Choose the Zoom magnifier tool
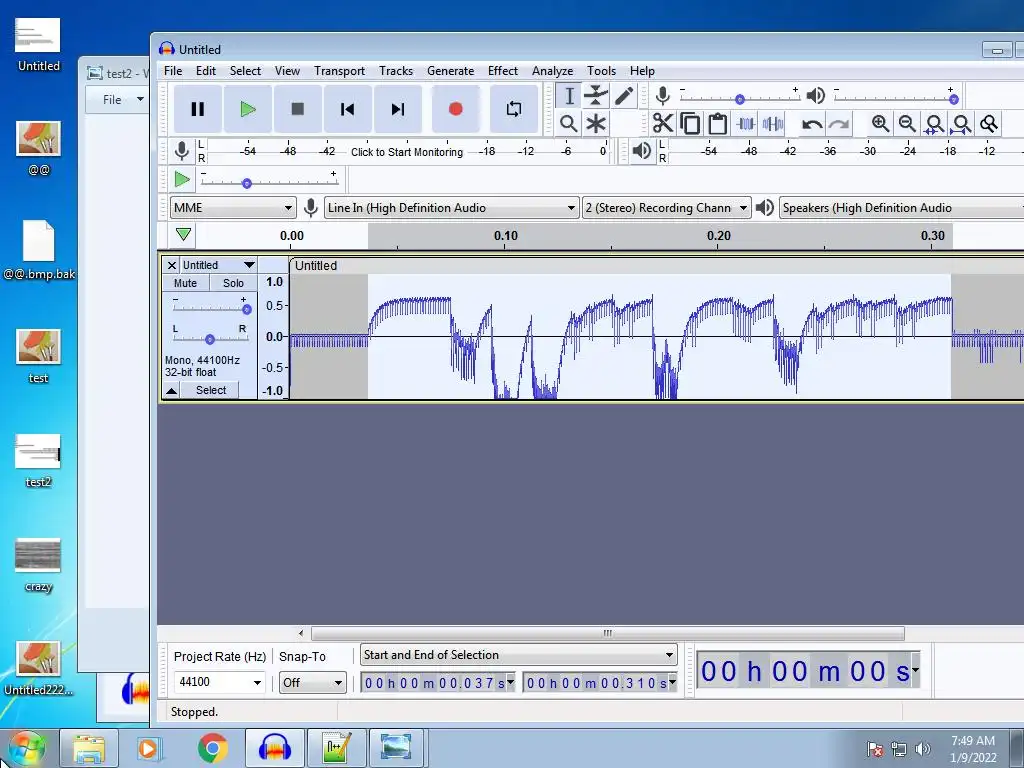 [569, 123]
